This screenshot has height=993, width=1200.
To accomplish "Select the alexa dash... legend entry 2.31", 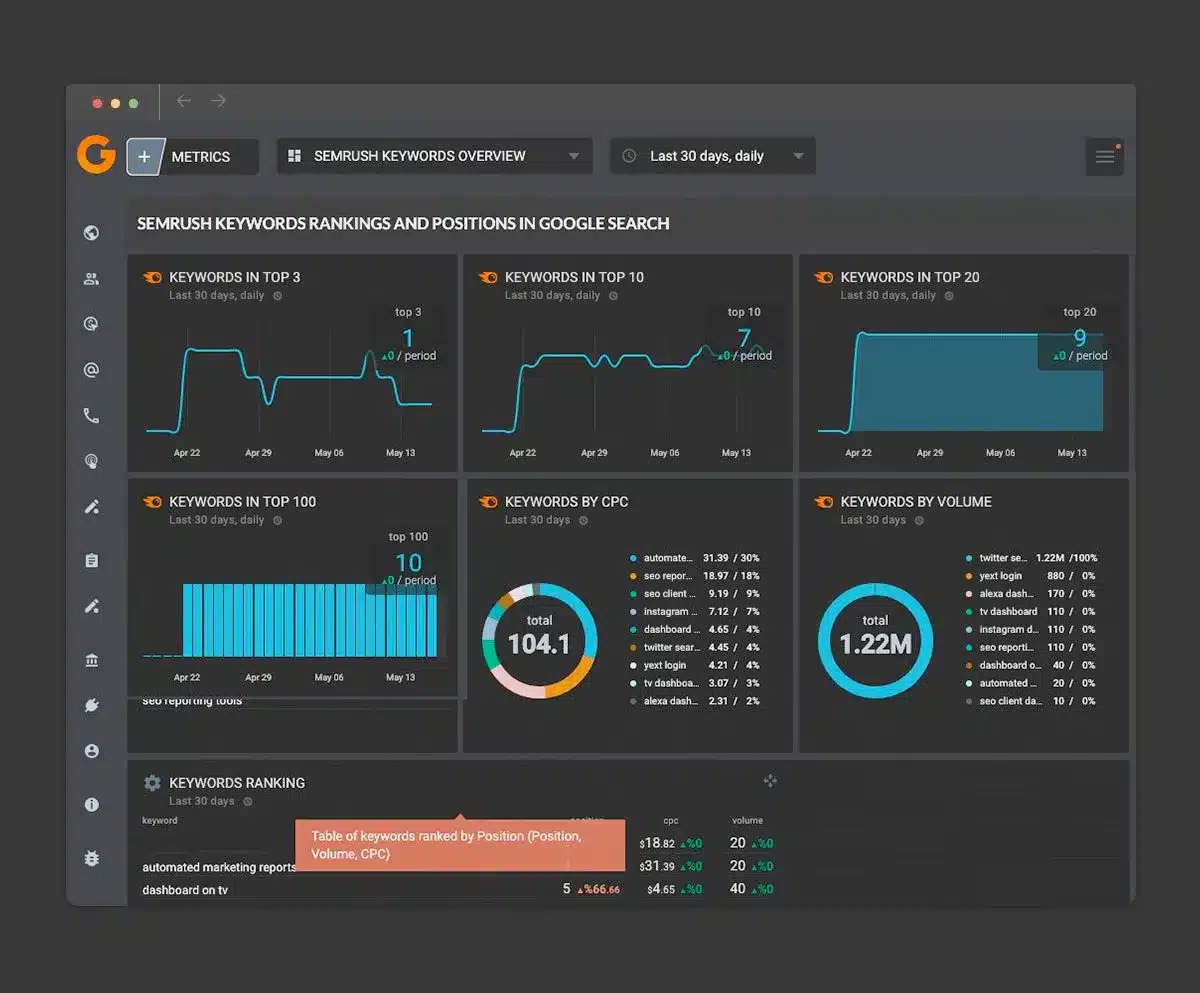I will pos(695,701).
